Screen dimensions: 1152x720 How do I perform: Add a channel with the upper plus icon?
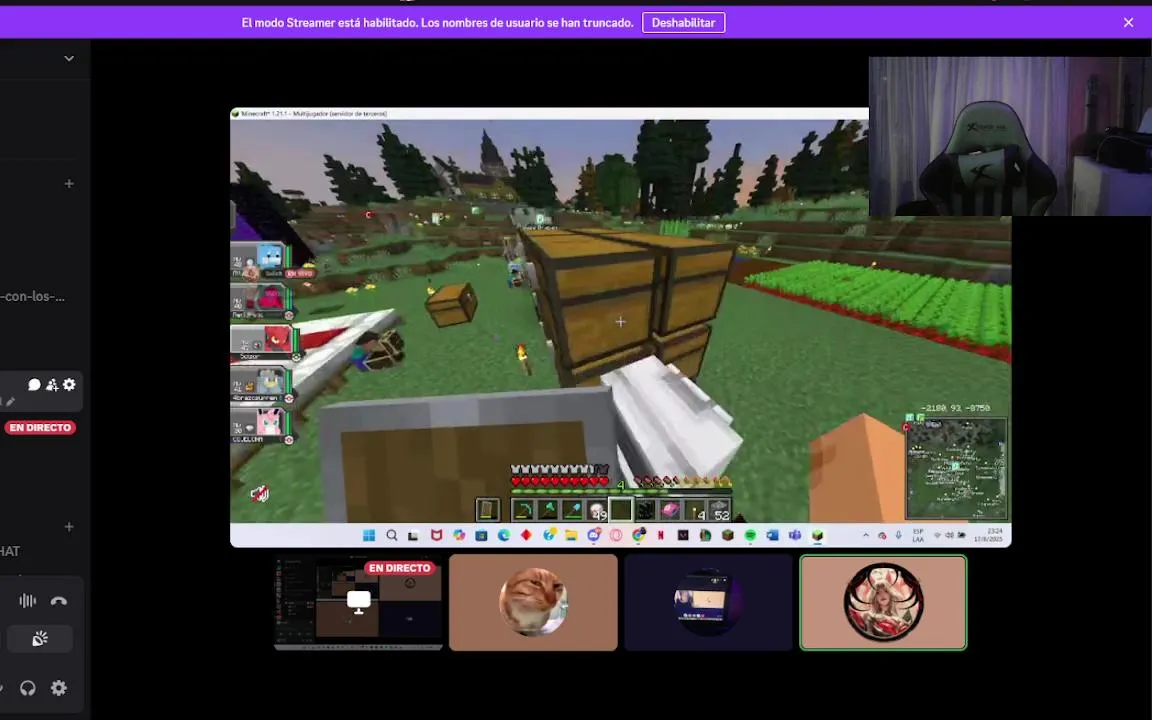(69, 184)
